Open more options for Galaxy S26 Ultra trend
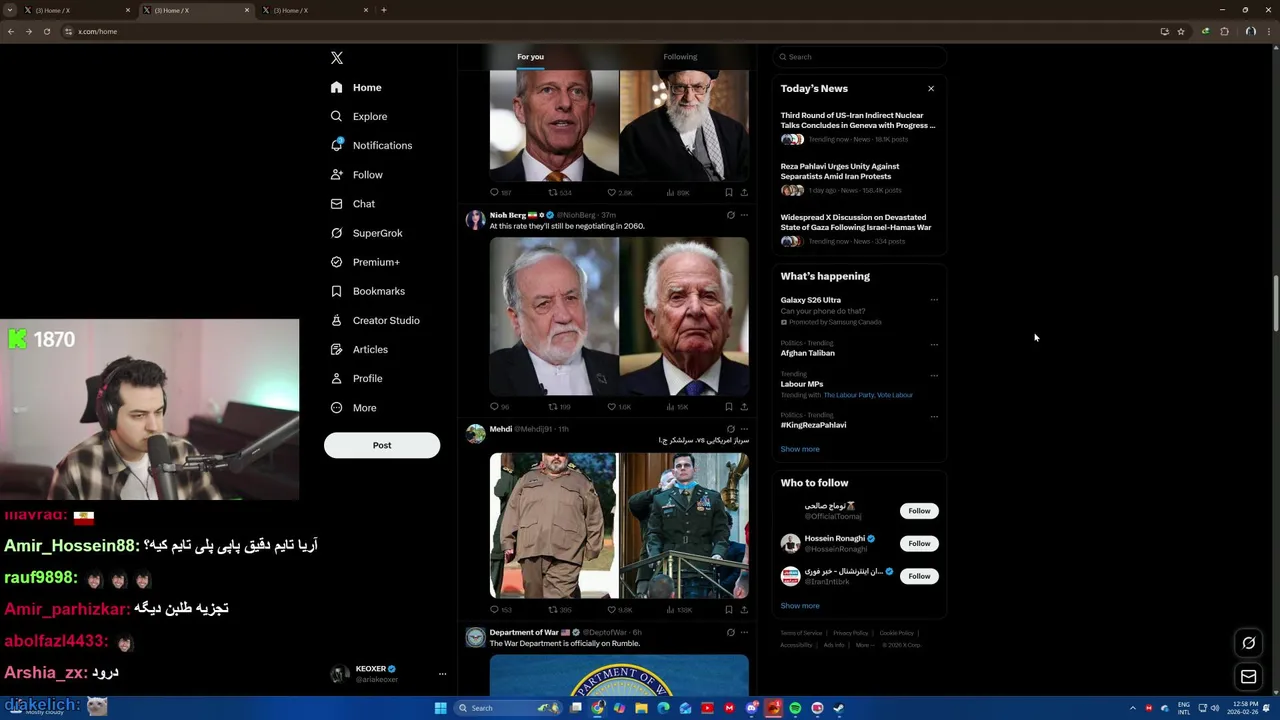1280x720 pixels. (934, 300)
